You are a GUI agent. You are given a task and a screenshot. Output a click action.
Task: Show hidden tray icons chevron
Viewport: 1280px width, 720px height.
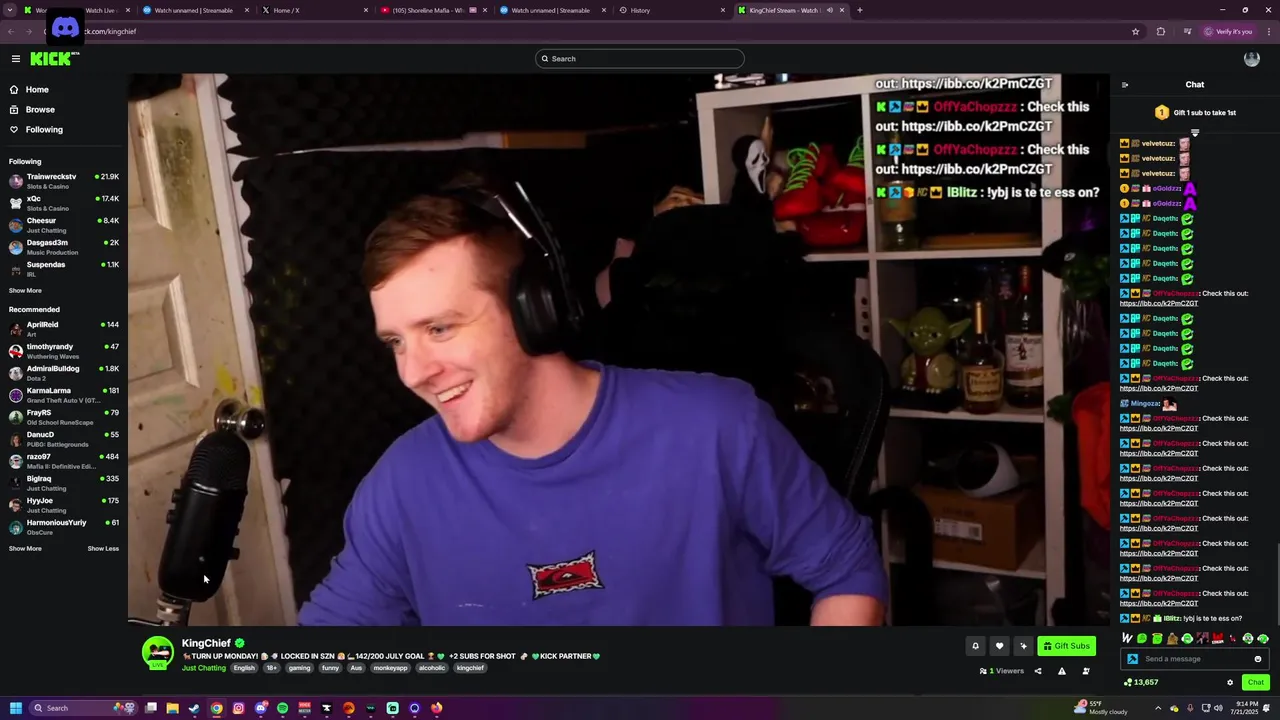pyautogui.click(x=1159, y=708)
